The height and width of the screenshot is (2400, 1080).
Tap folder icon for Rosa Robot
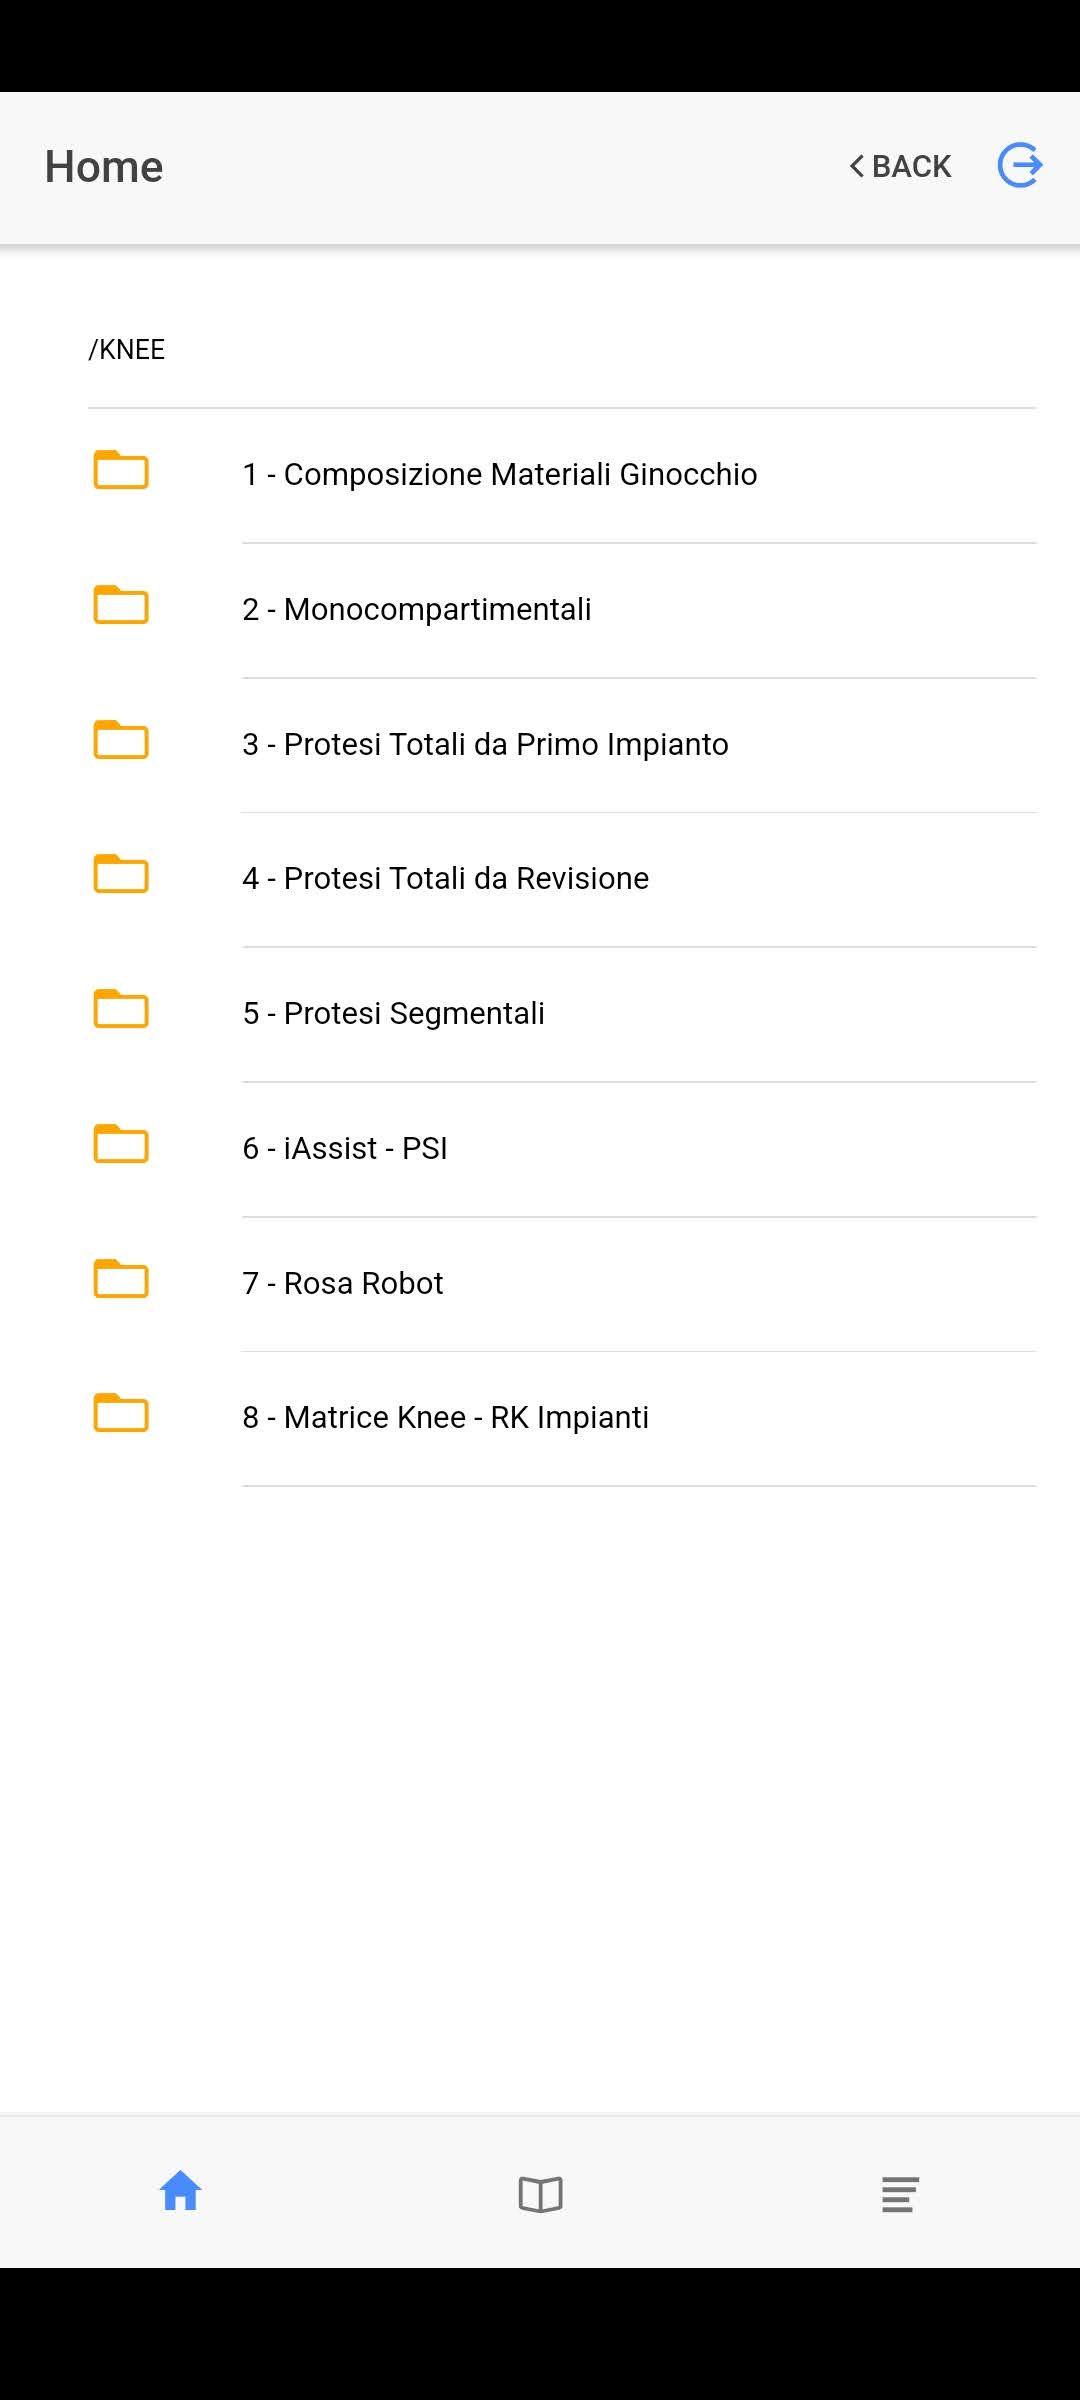click(121, 1279)
